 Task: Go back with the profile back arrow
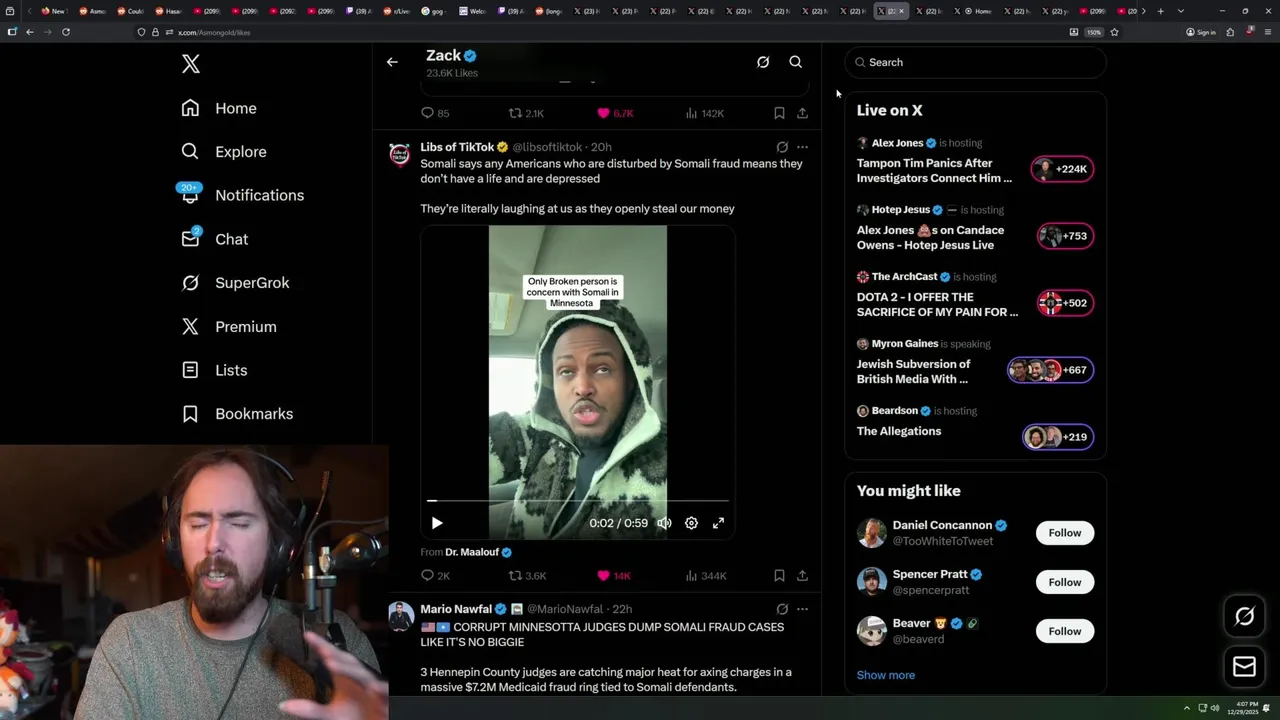(392, 62)
